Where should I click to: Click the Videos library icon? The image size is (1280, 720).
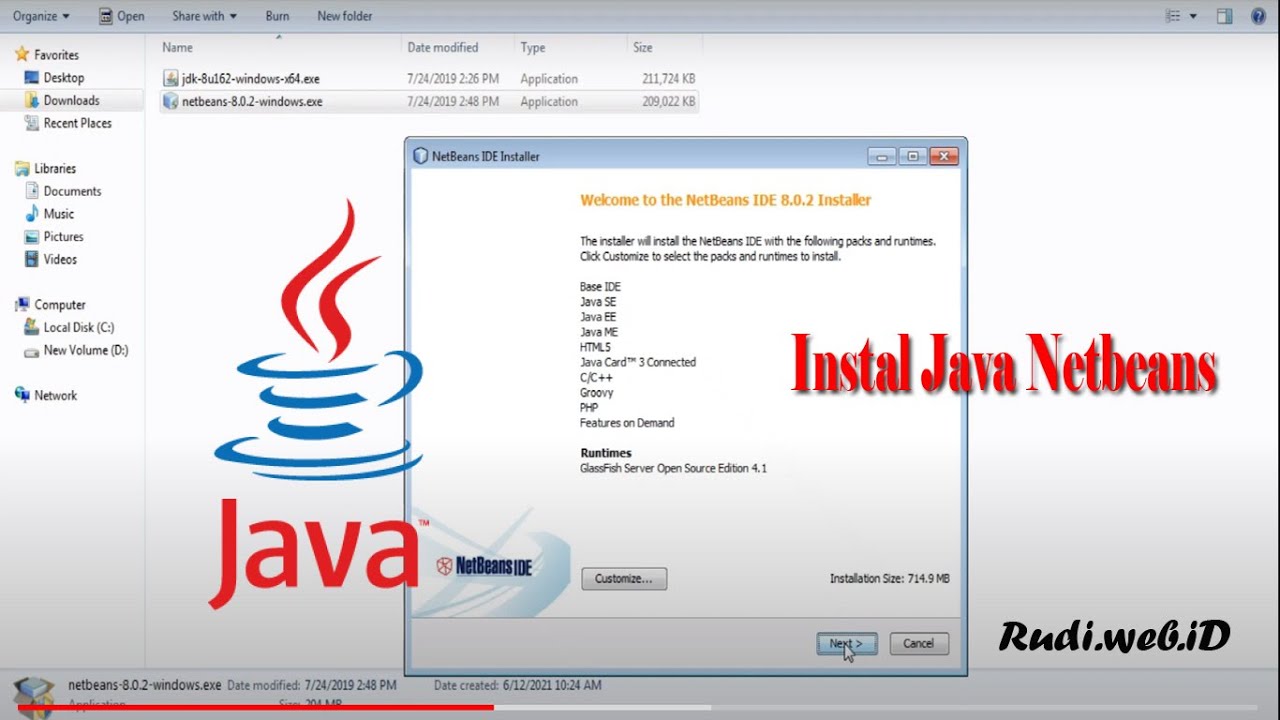[x=32, y=259]
